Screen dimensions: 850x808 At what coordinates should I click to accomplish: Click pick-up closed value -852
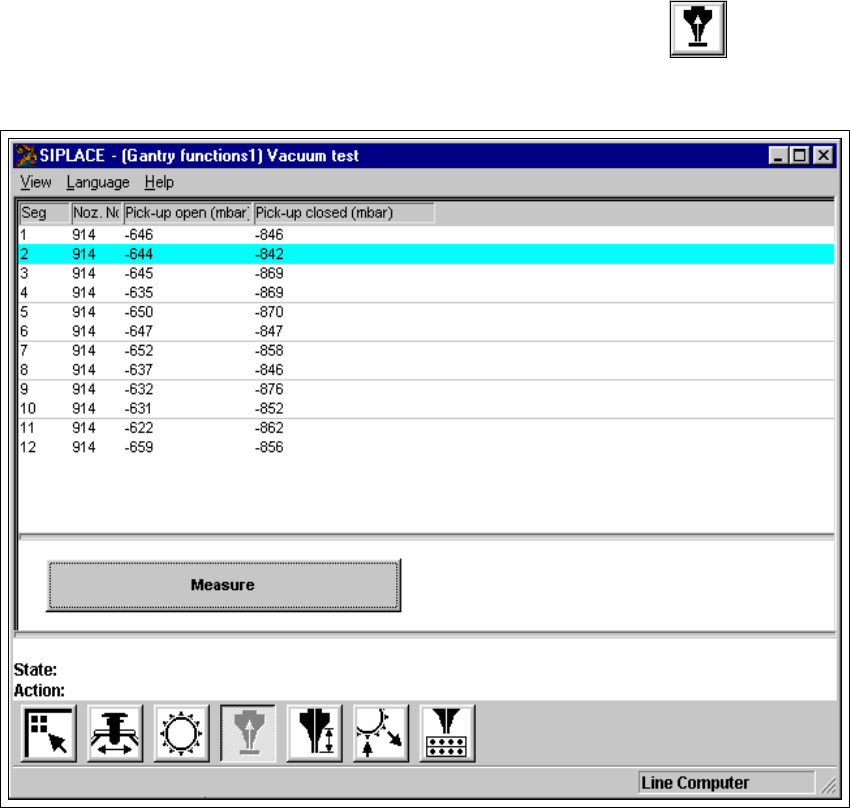(x=269, y=409)
